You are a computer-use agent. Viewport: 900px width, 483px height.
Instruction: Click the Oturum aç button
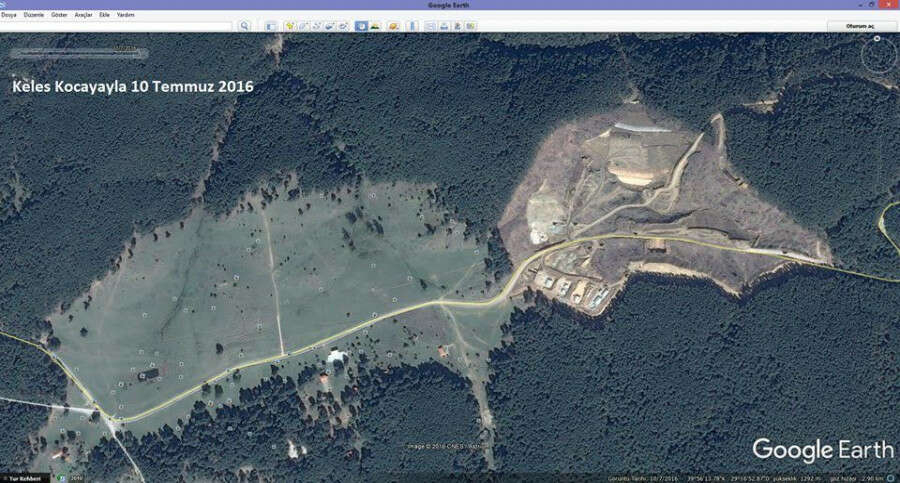(x=859, y=25)
